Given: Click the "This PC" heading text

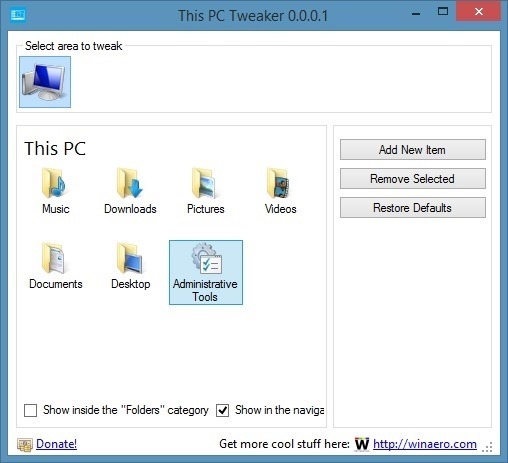Looking at the screenshot, I should point(55,149).
